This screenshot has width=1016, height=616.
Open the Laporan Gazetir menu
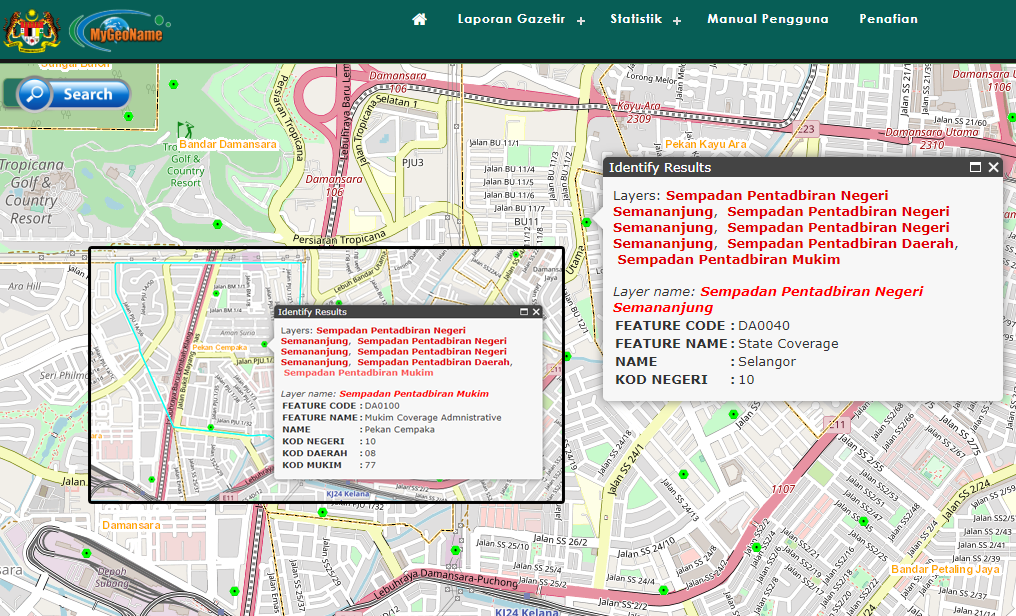coord(521,19)
